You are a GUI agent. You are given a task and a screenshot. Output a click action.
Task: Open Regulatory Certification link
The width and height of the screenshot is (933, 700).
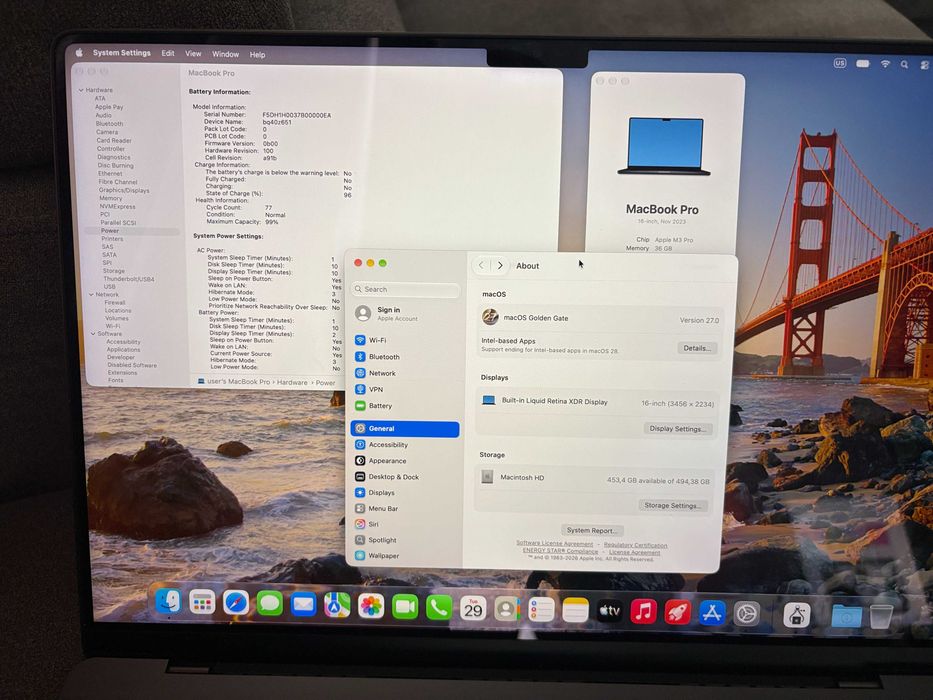click(x=635, y=545)
